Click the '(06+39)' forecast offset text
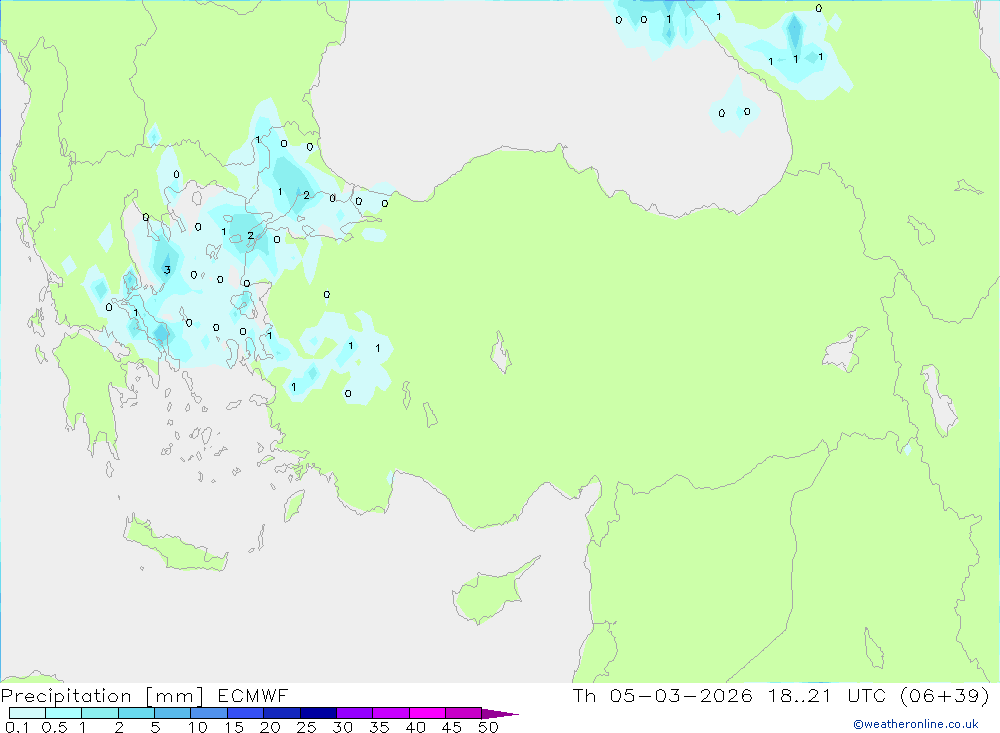Image resolution: width=1000 pixels, height=733 pixels. (x=945, y=696)
